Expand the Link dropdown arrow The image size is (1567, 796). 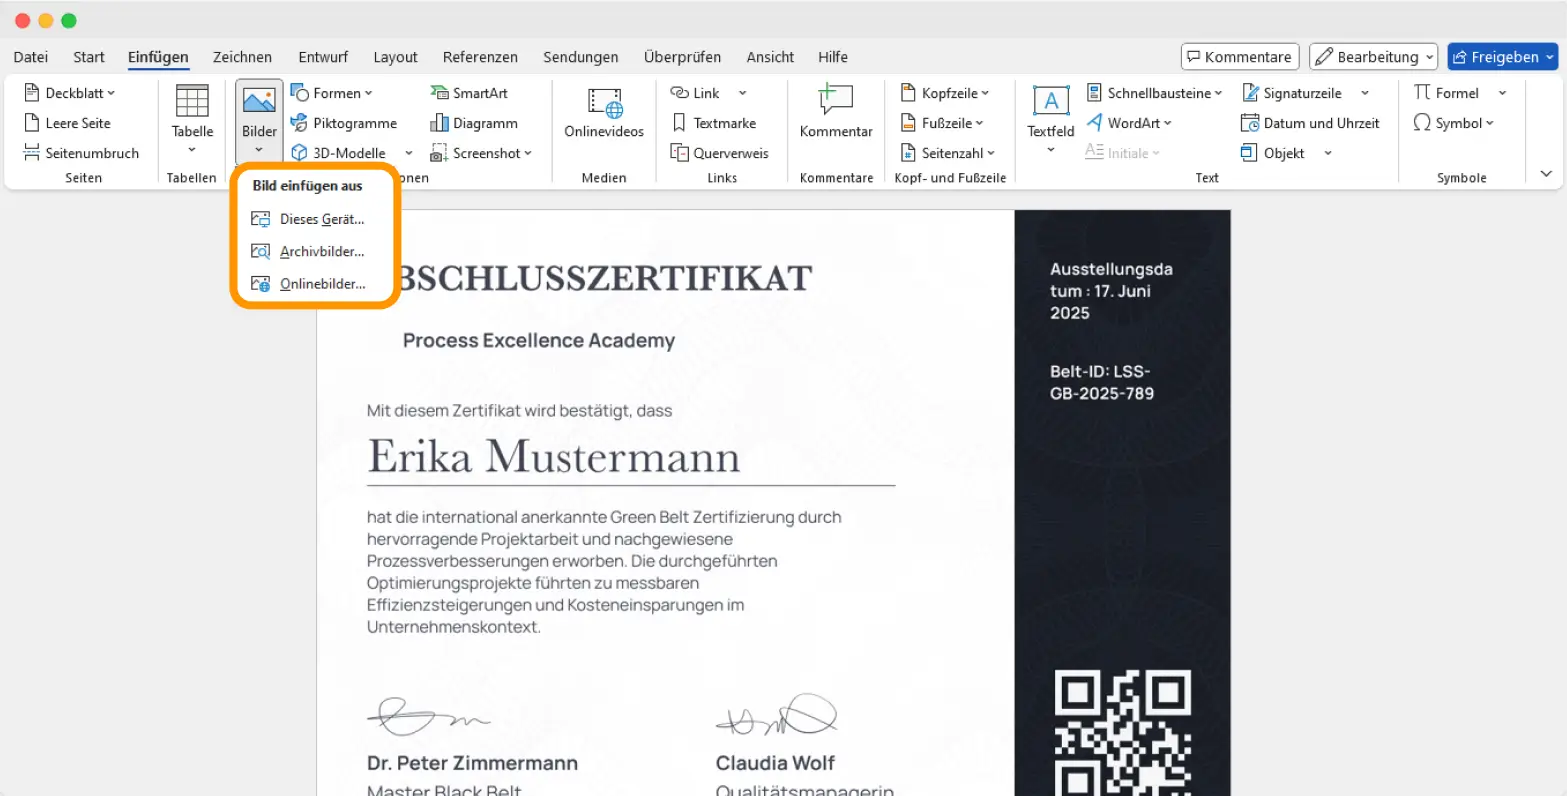point(742,93)
